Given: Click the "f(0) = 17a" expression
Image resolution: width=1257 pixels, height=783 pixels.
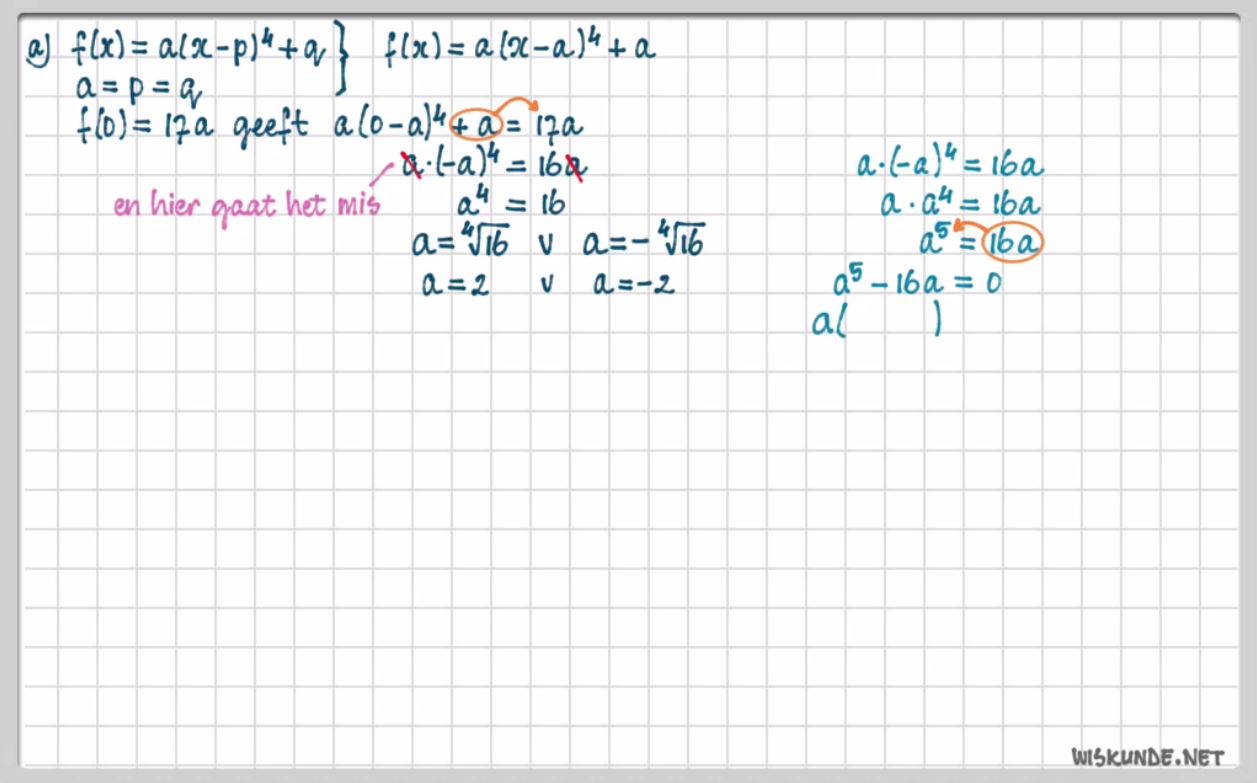Looking at the screenshot, I should point(145,127).
